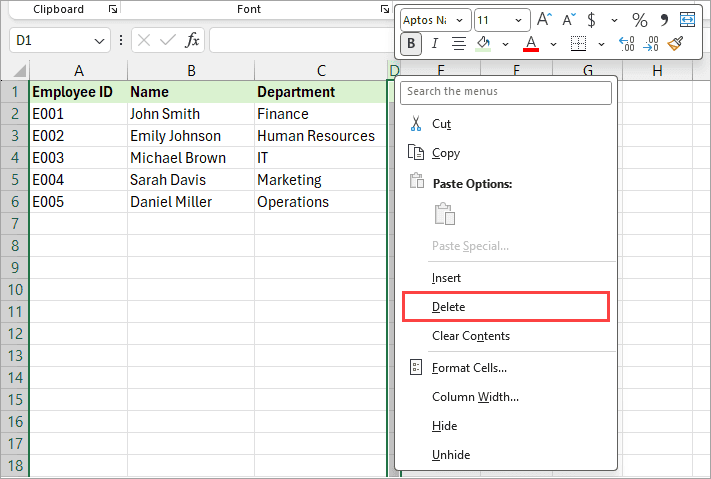
Task: Apply the Comma Style icon
Action: coord(664,20)
